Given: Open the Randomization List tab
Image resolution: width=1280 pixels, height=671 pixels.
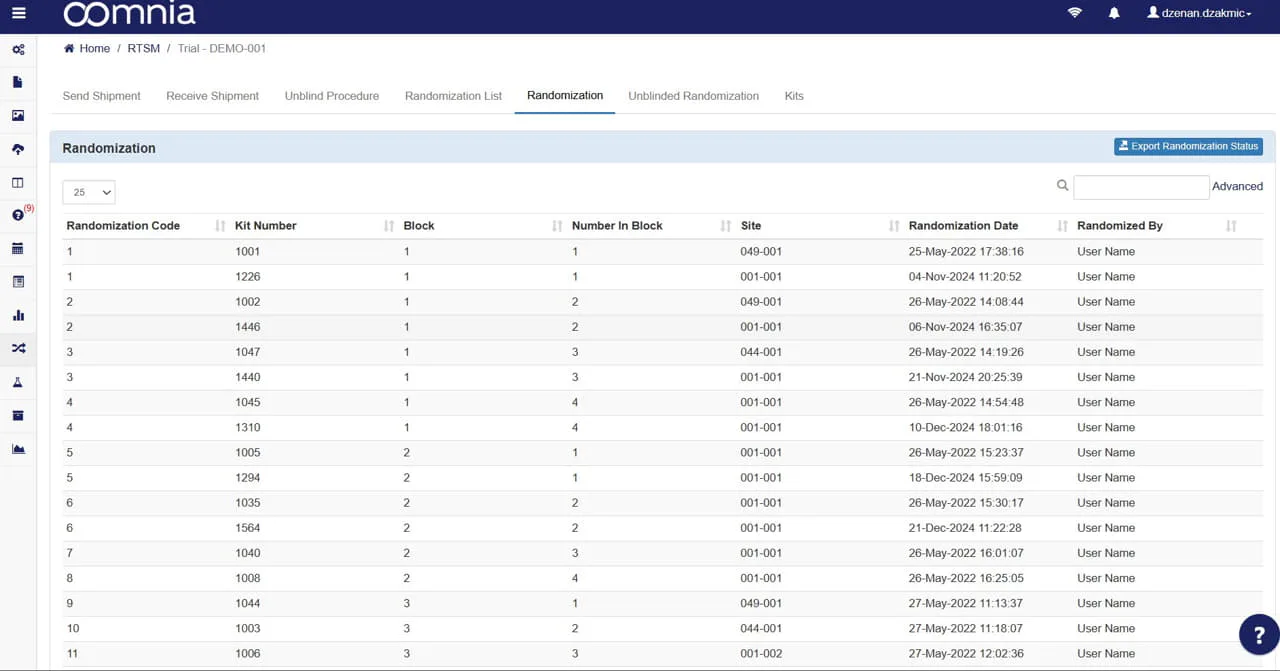Looking at the screenshot, I should [x=454, y=96].
